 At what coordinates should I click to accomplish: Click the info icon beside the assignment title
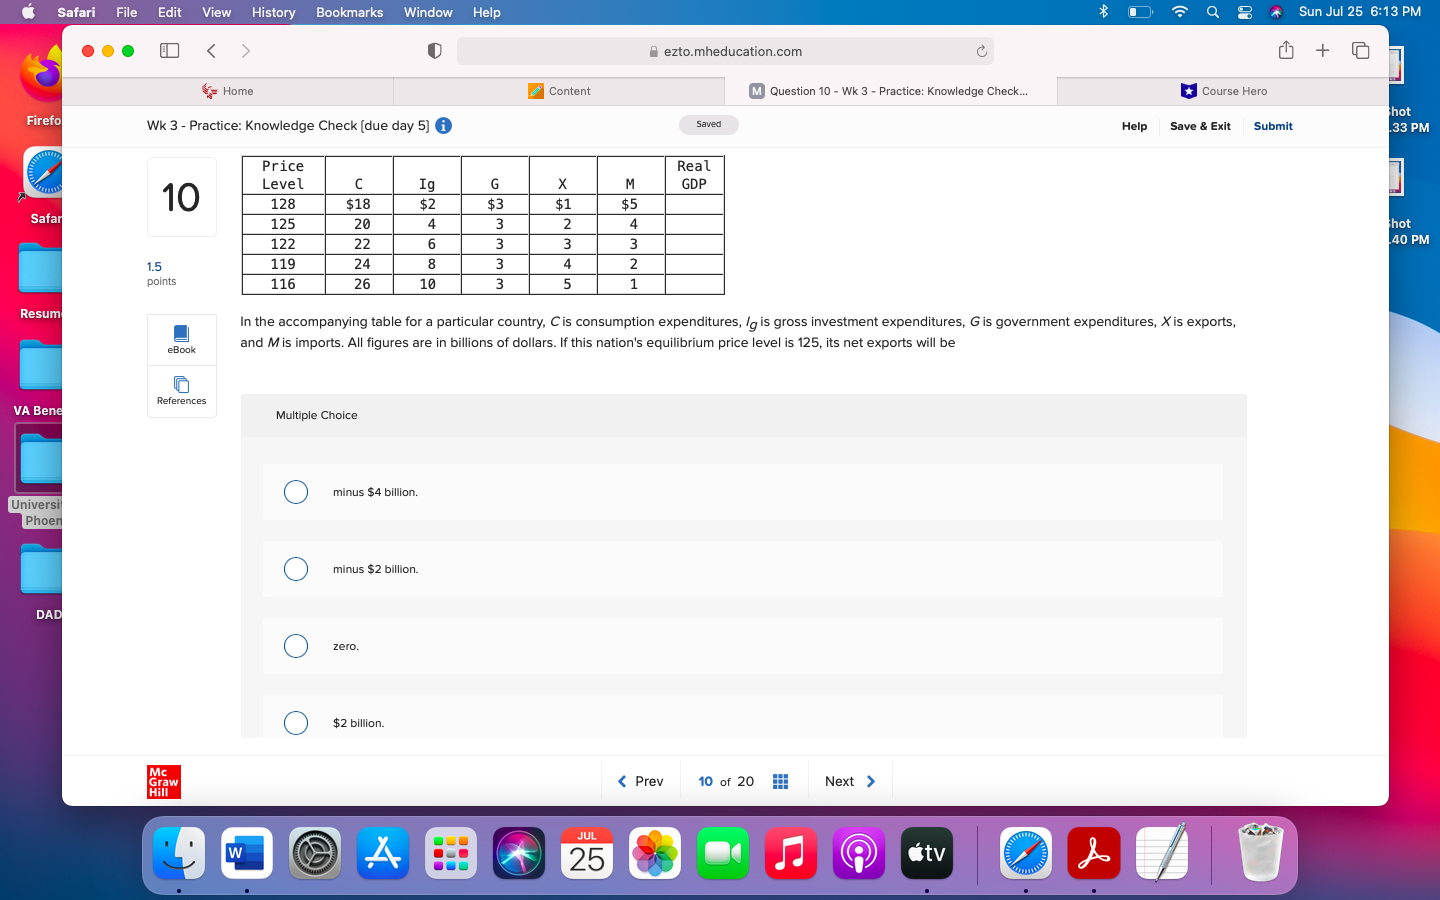pos(442,125)
